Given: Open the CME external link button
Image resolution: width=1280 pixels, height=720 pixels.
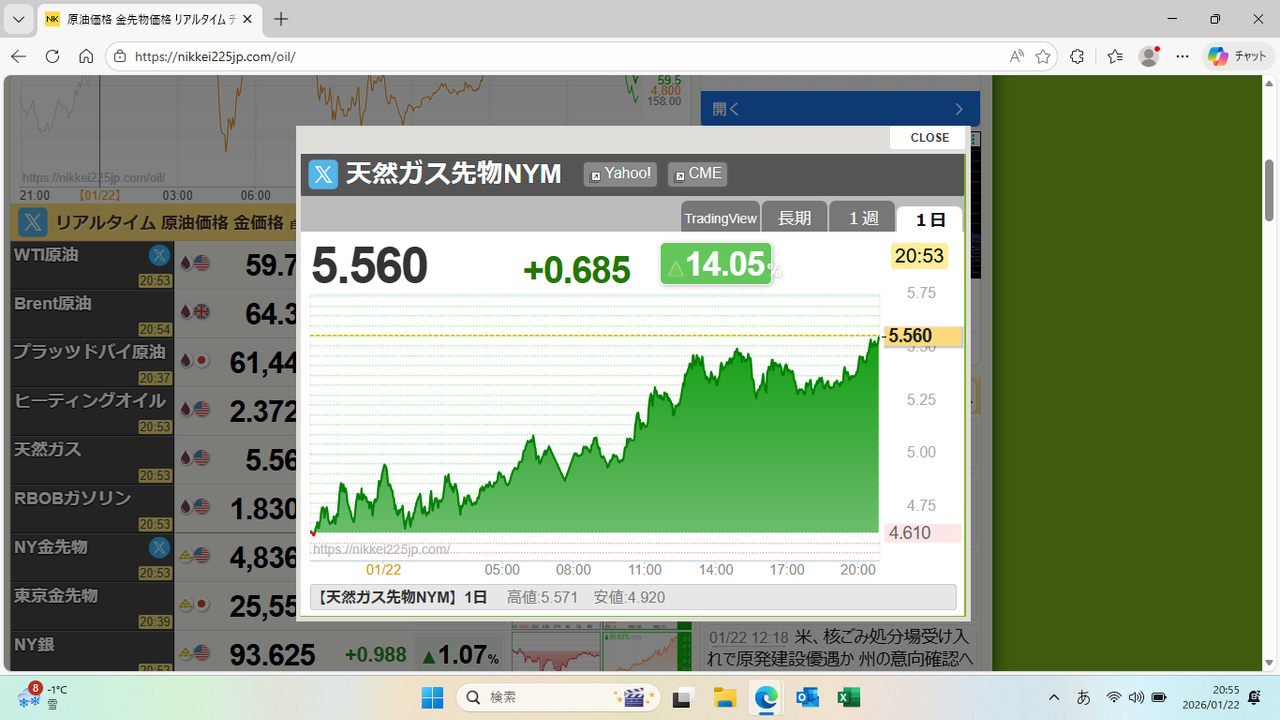Looking at the screenshot, I should pyautogui.click(x=697, y=174).
